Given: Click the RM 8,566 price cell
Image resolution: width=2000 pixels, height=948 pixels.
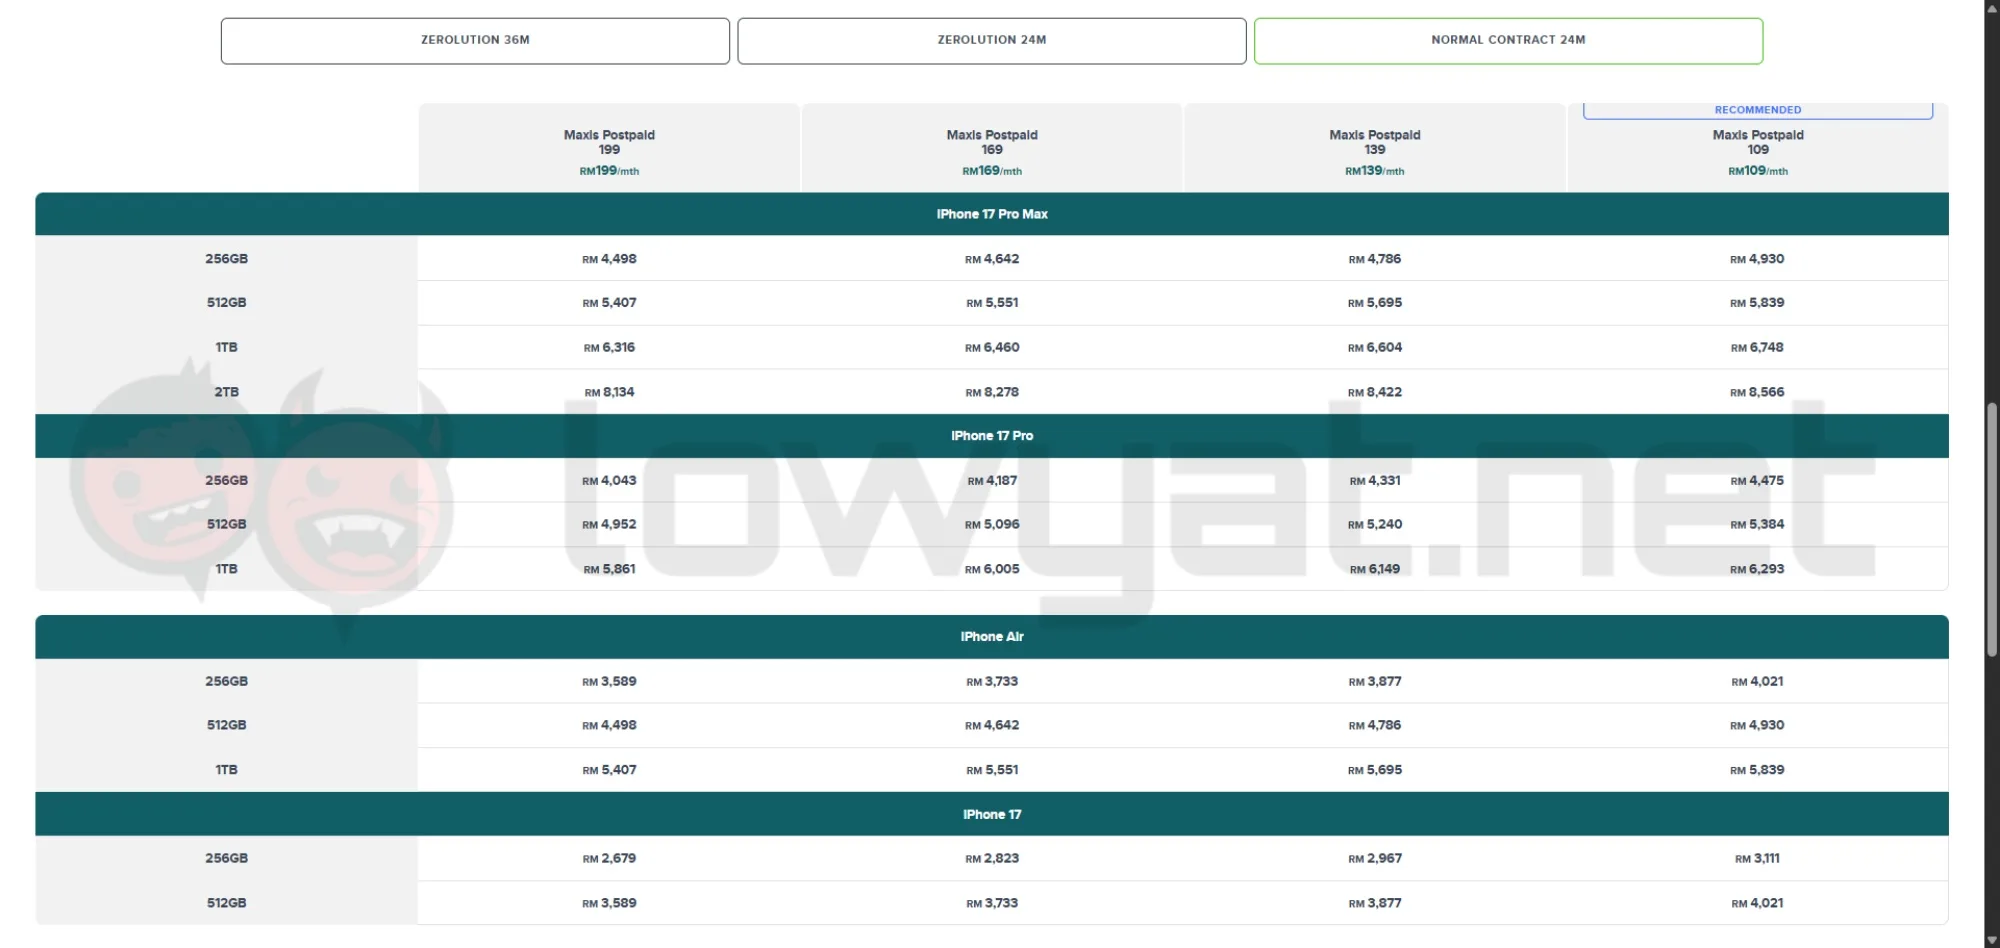Looking at the screenshot, I should click(1757, 393).
